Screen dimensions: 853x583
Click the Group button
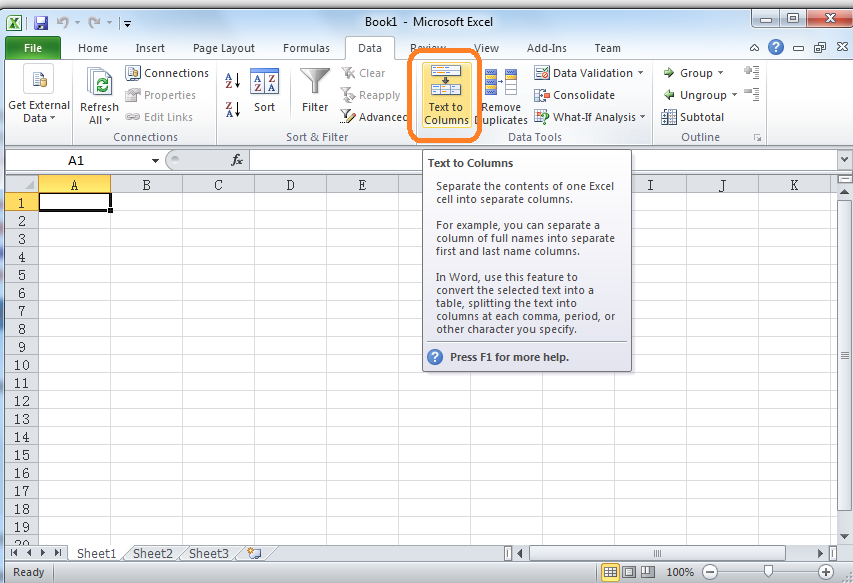(688, 73)
